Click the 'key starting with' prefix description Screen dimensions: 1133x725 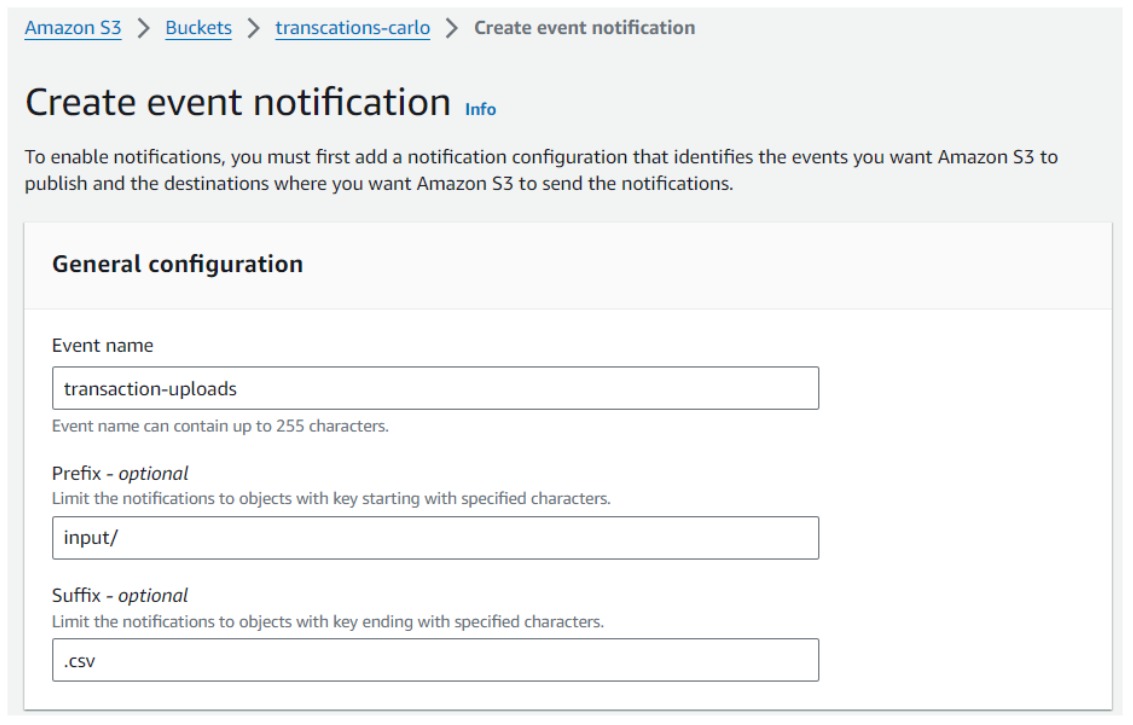coord(330,498)
